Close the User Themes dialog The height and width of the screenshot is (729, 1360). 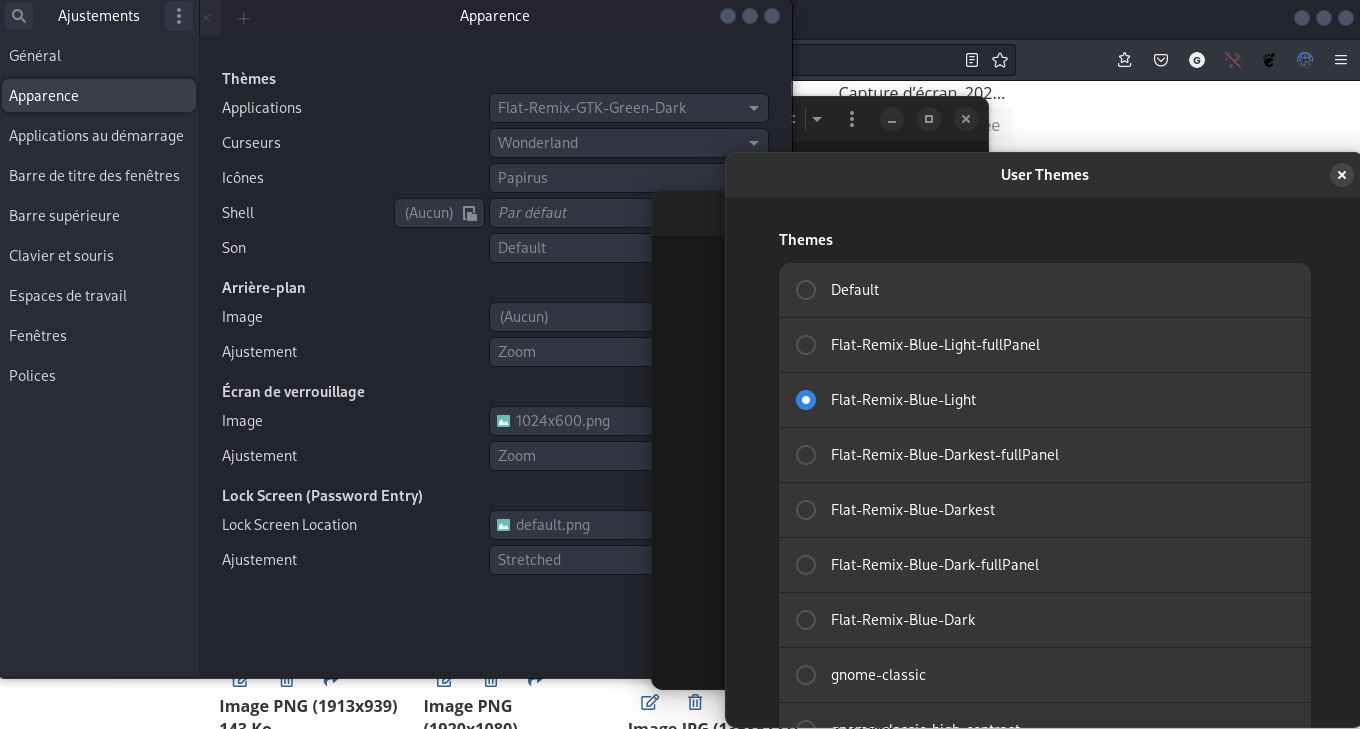coord(1342,175)
